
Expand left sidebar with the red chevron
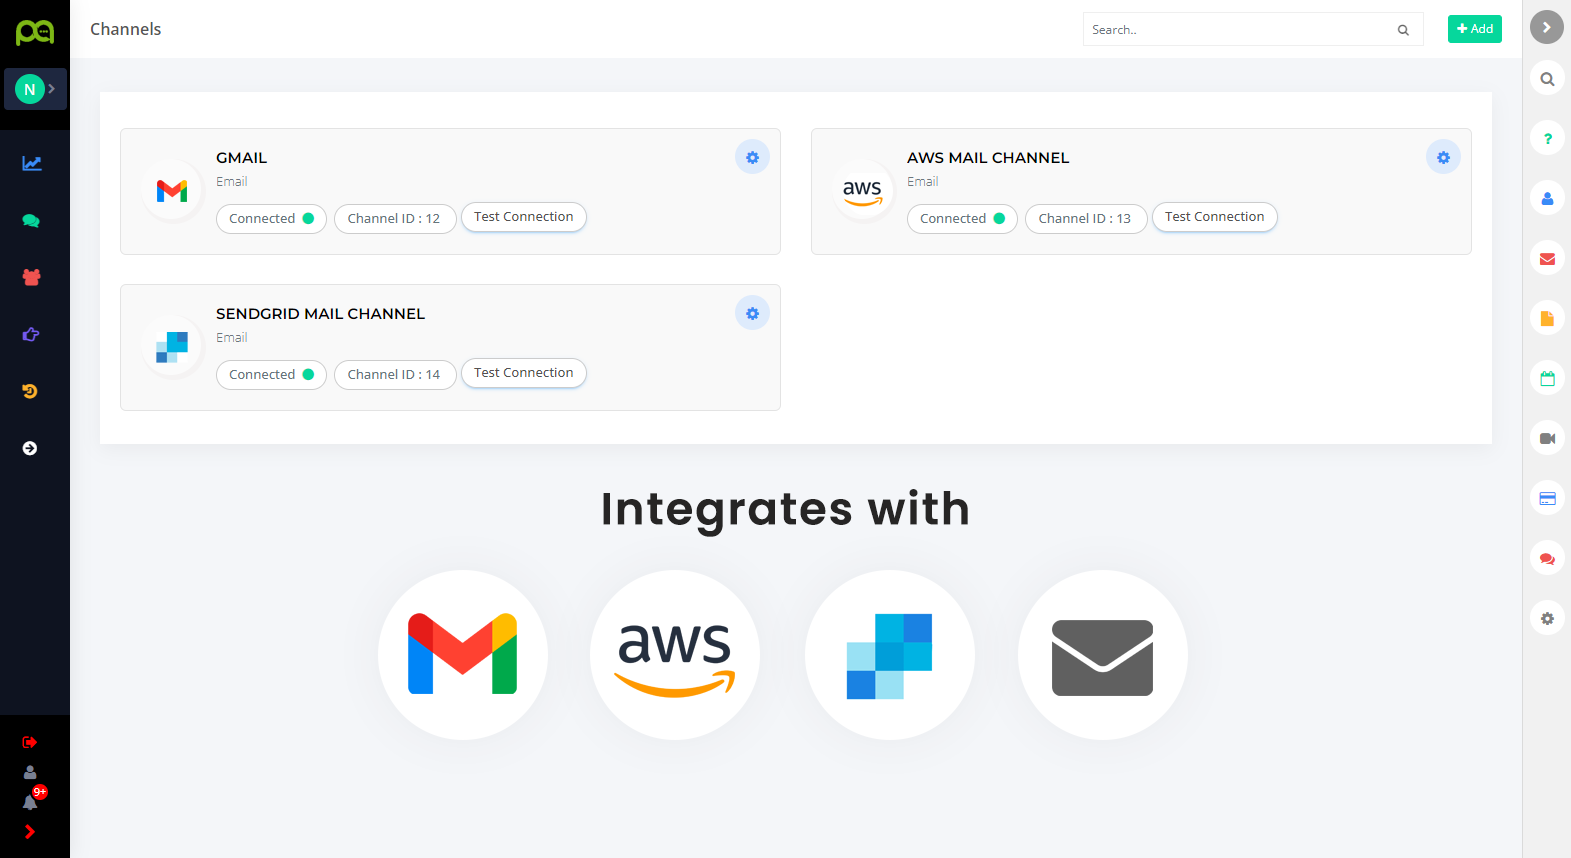point(30,832)
